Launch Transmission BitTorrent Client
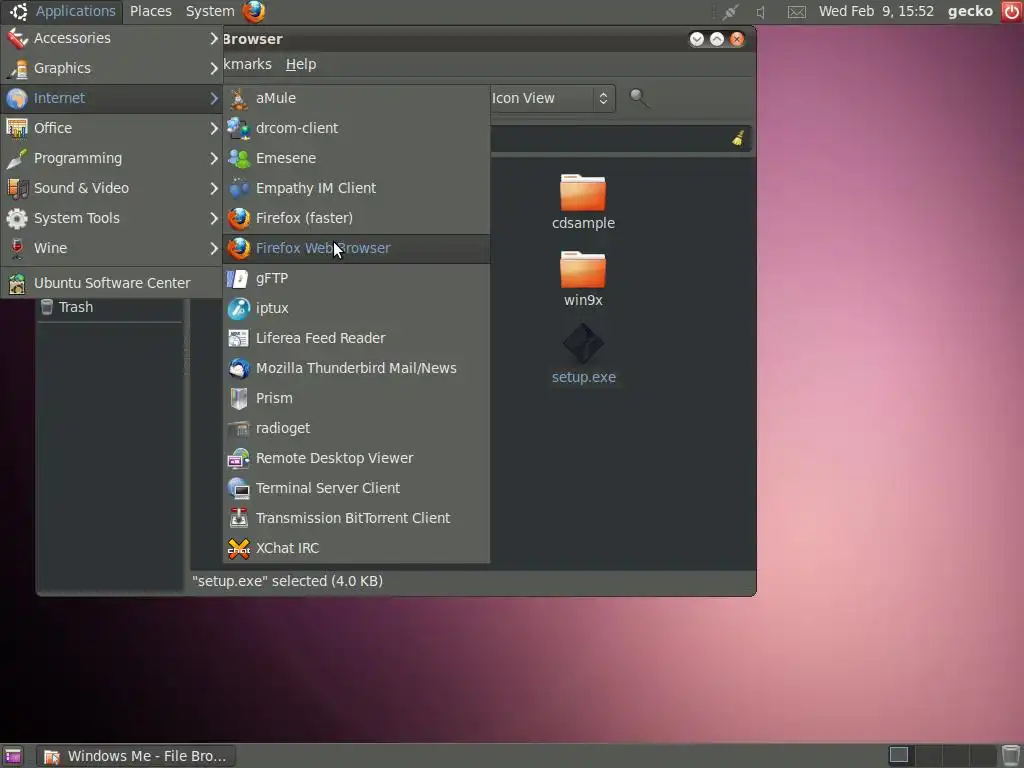 [356, 519]
